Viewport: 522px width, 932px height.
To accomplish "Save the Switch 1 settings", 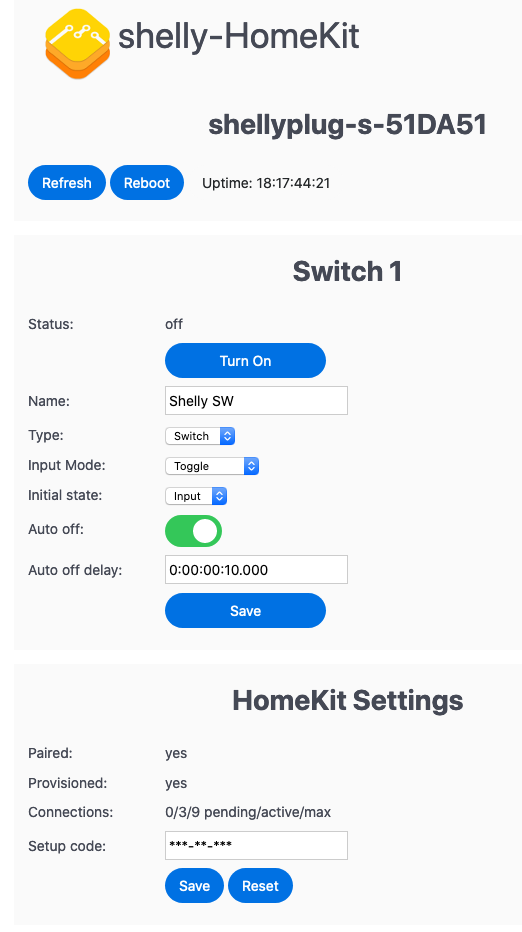I will tap(246, 610).
